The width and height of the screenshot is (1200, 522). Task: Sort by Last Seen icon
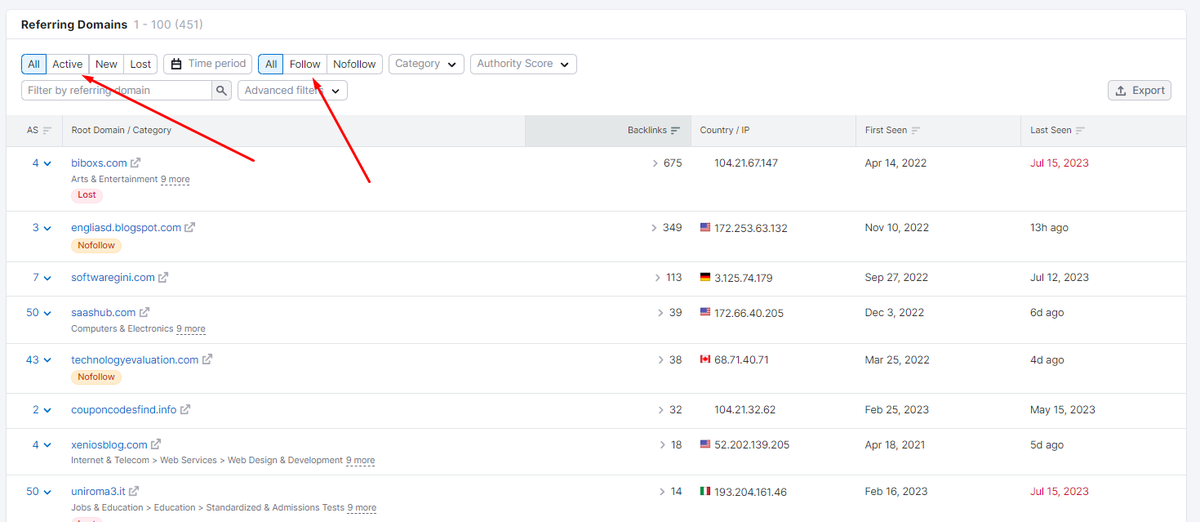coord(1080,130)
